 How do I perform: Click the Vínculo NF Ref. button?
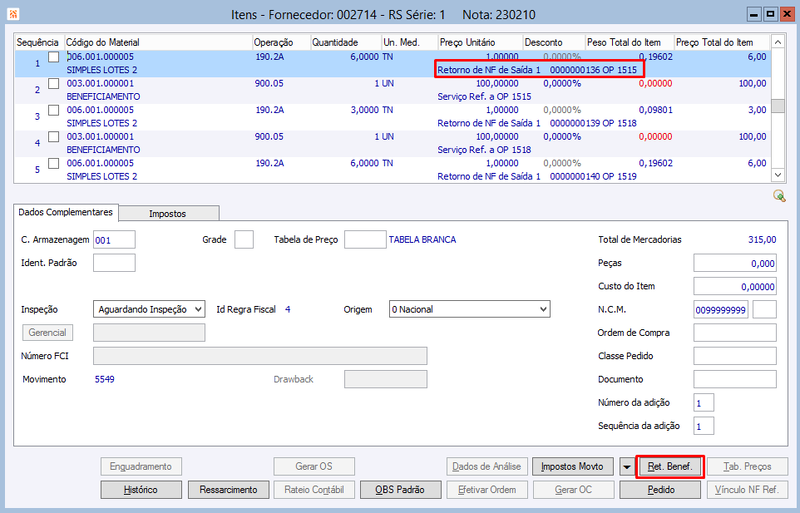(747, 490)
